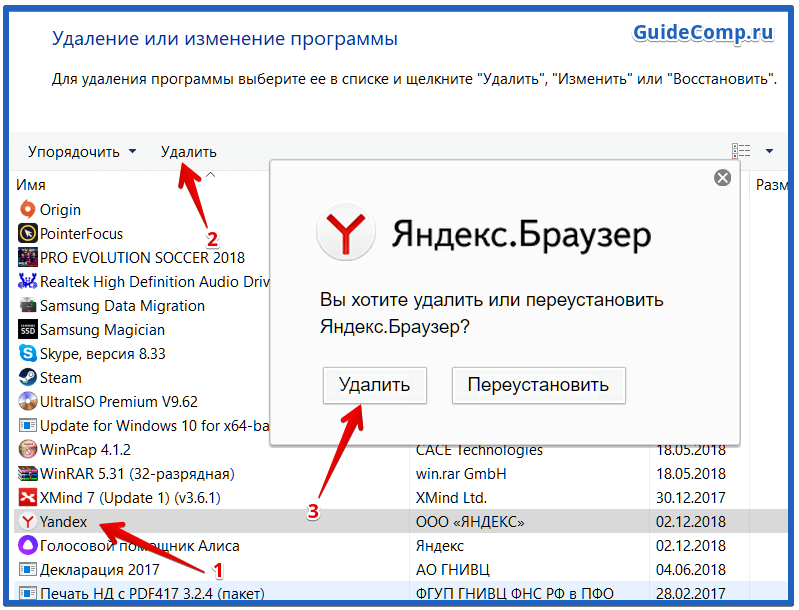Open the Упорядочить dropdown menu
799x610 pixels.
pos(82,151)
